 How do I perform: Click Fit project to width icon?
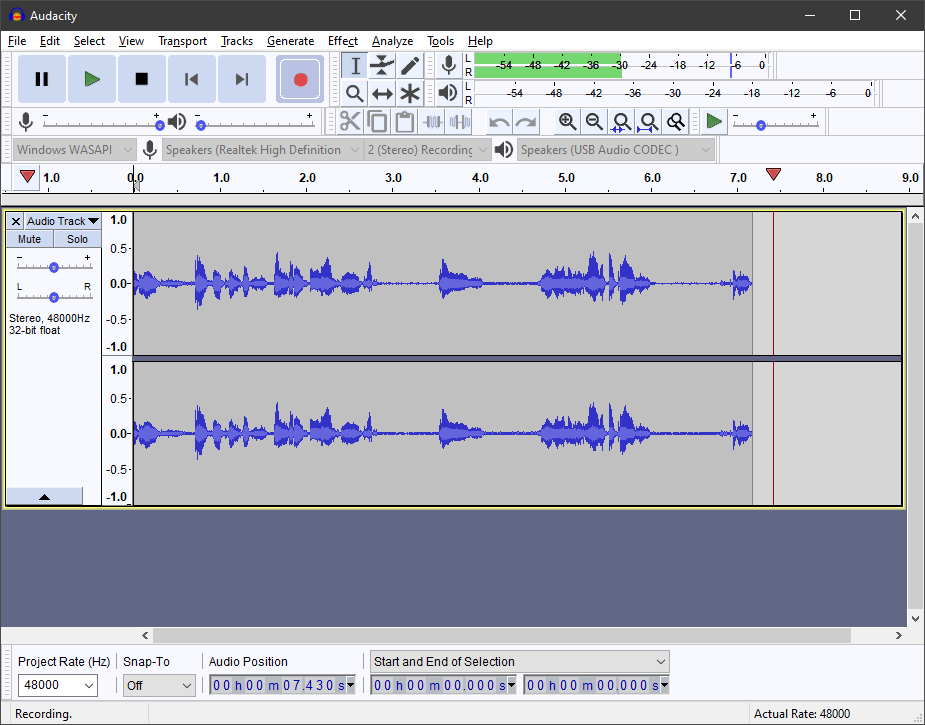(x=648, y=122)
